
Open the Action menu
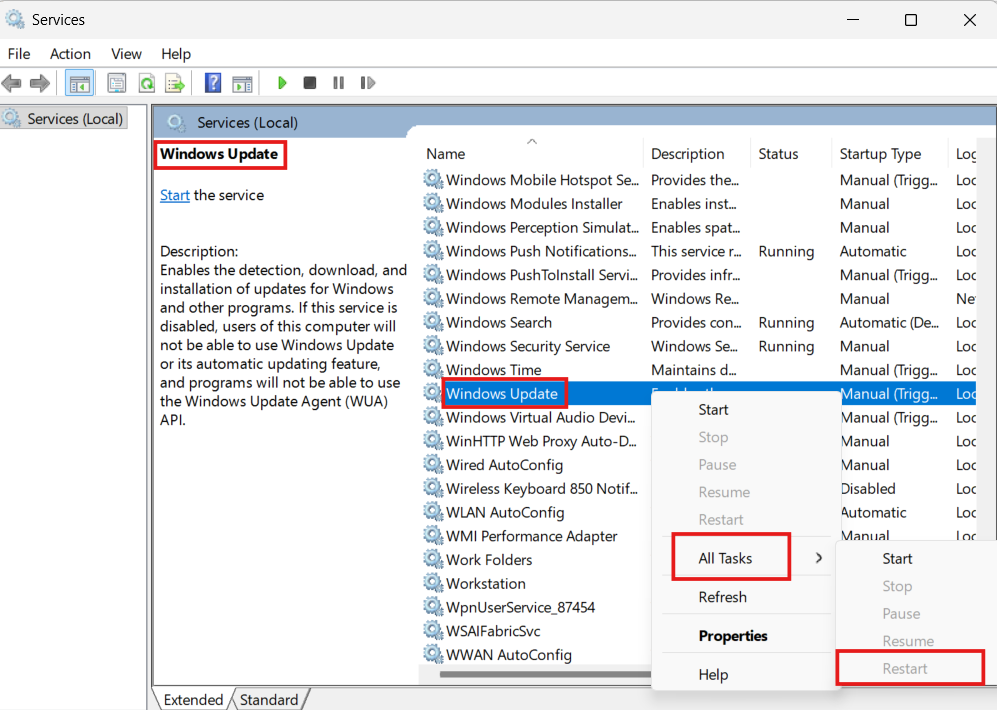71,54
